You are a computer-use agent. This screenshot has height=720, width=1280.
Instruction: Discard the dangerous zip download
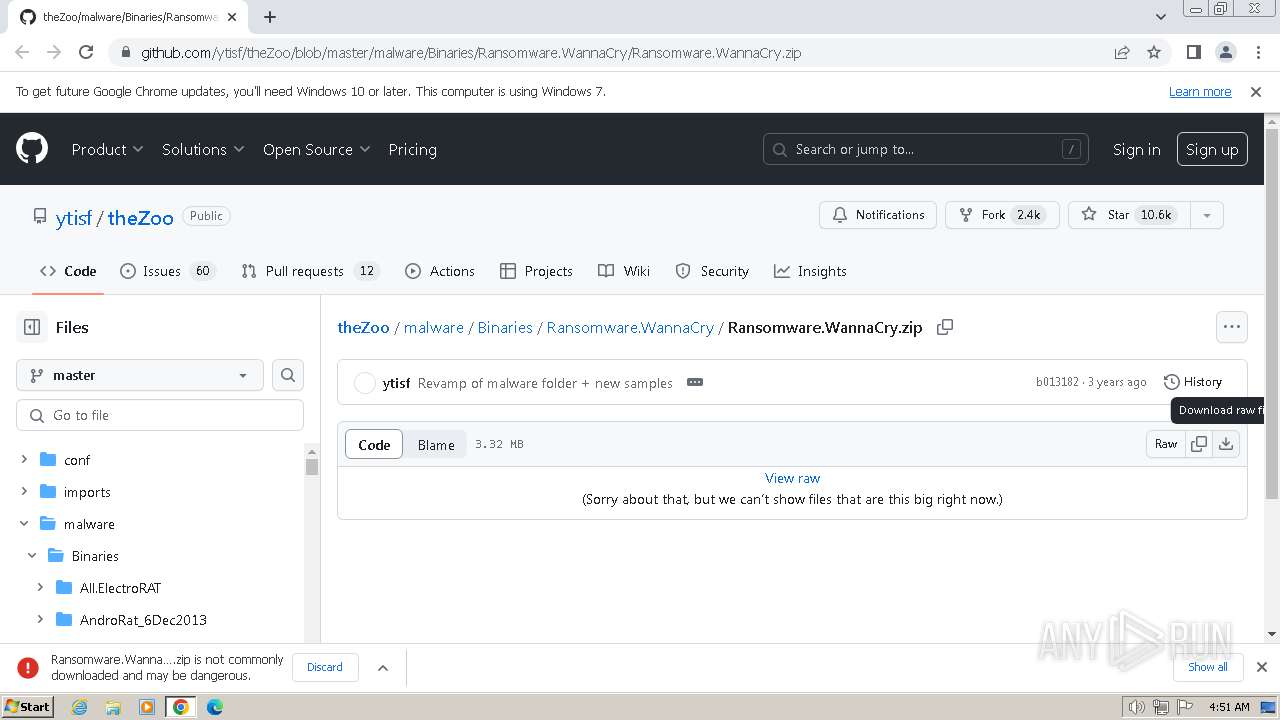click(325, 667)
